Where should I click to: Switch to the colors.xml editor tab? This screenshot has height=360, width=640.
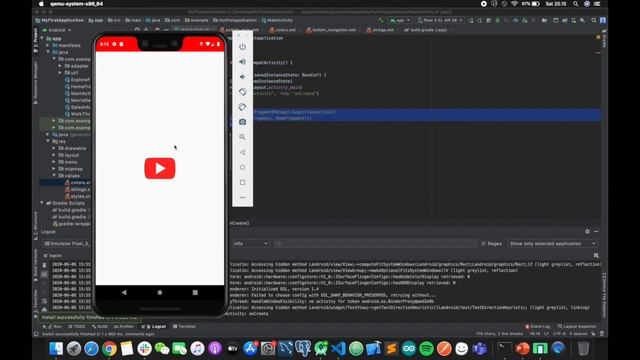tap(282, 30)
